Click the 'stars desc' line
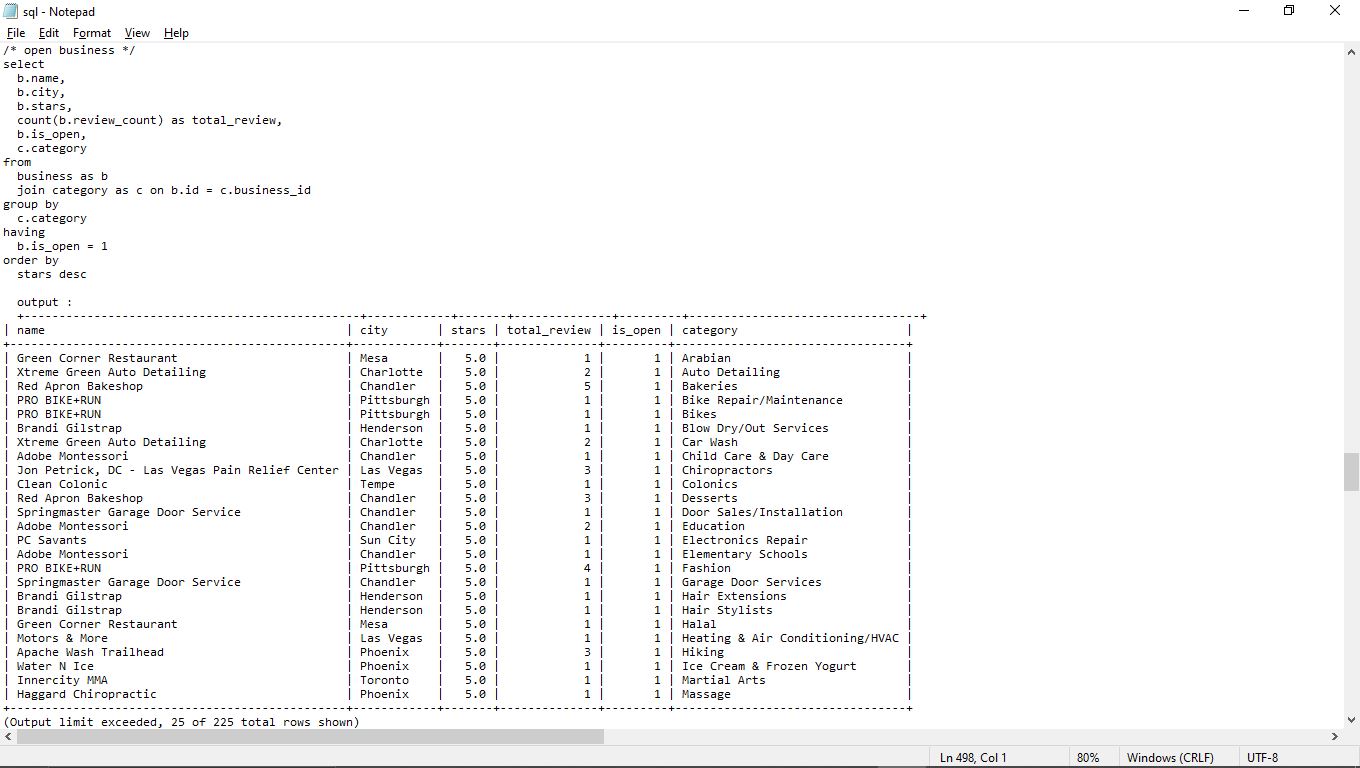This screenshot has height=768, width=1360. [x=52, y=274]
